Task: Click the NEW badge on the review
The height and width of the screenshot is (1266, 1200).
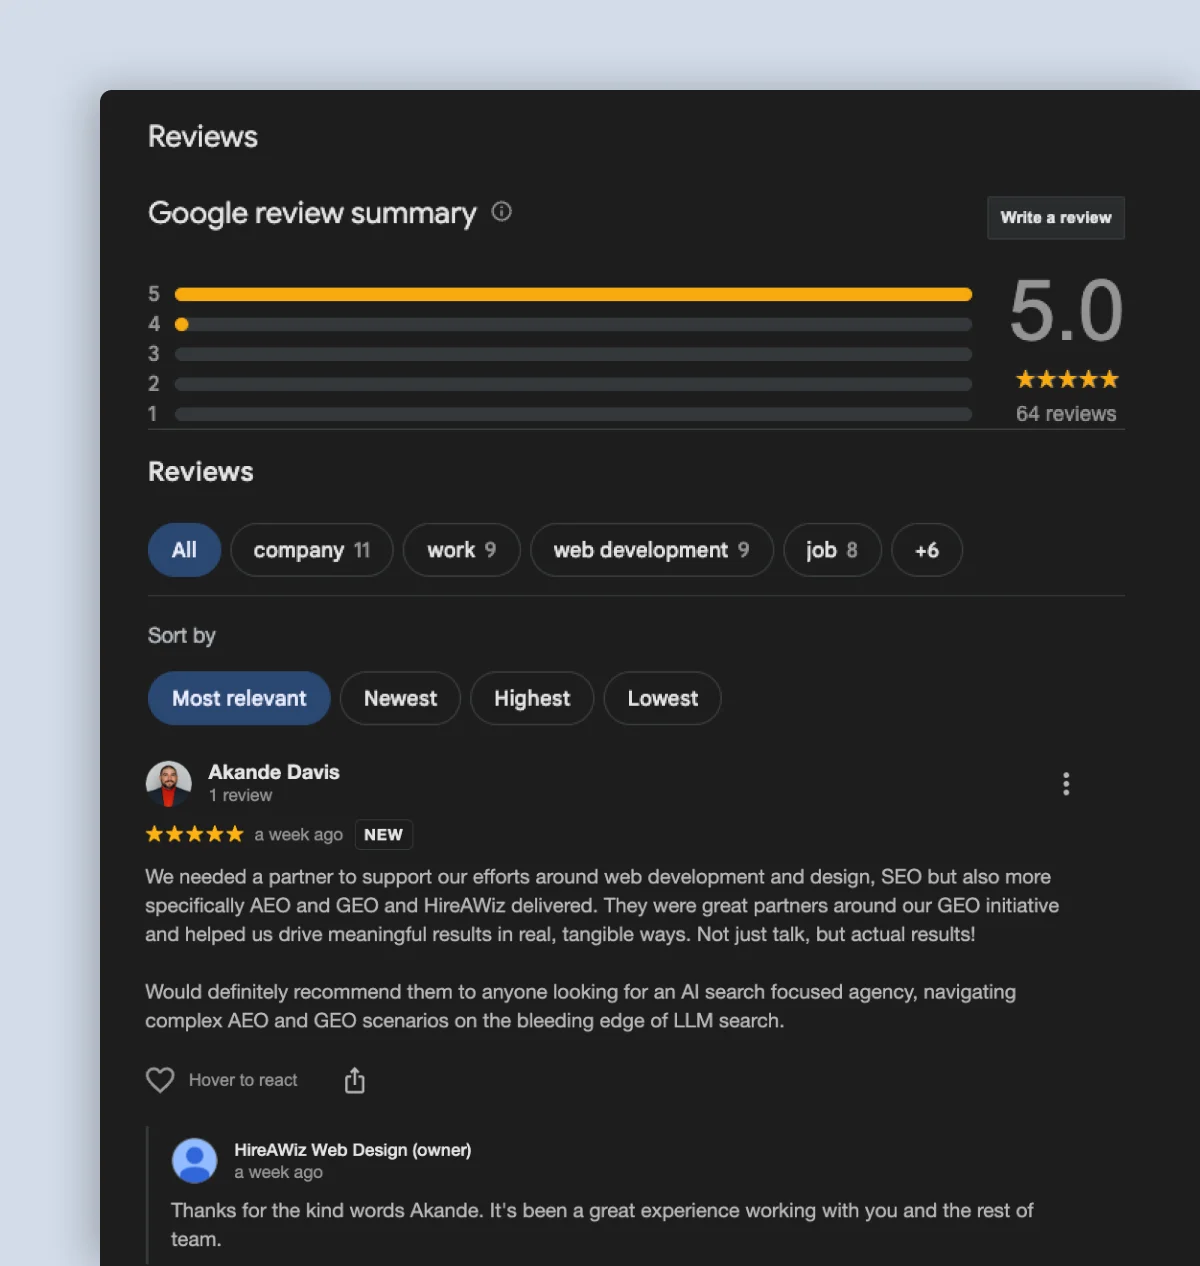Action: pyautogui.click(x=384, y=835)
